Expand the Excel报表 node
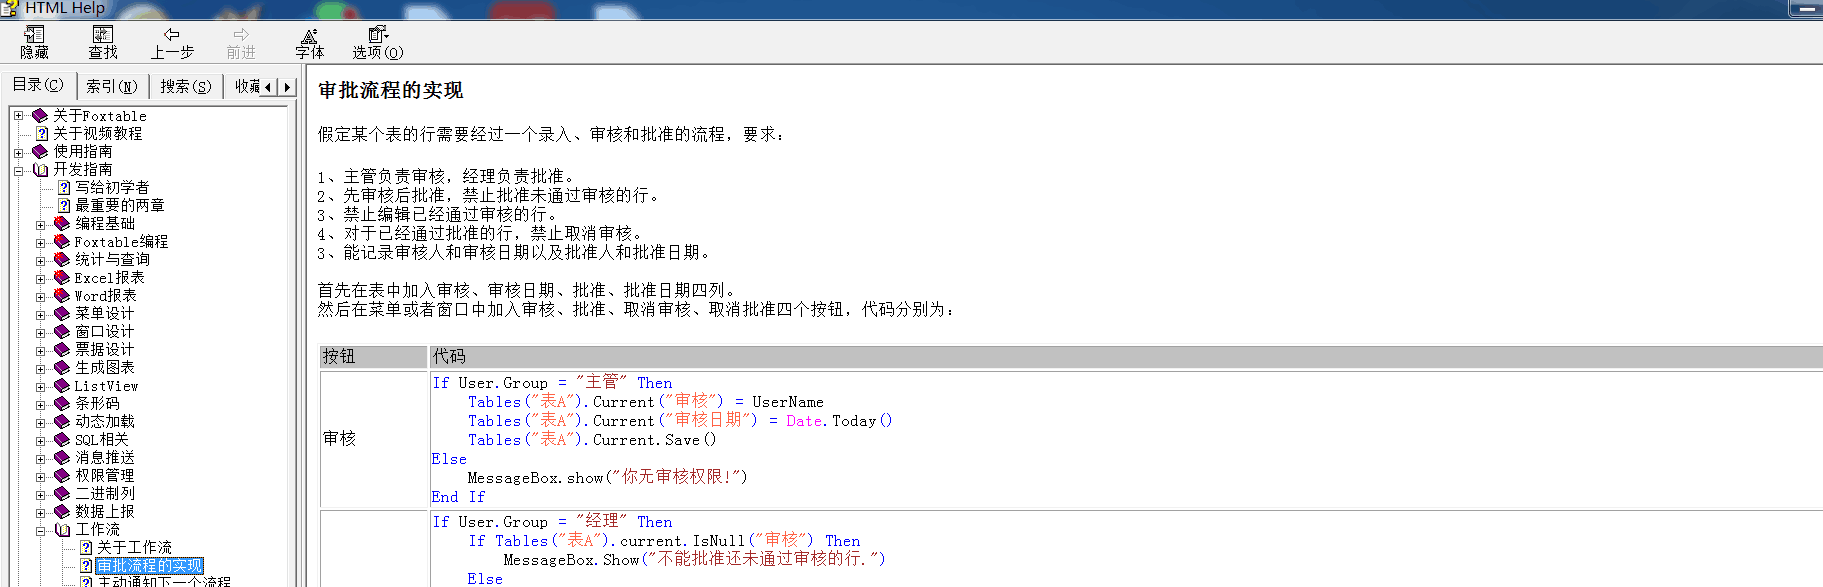This screenshot has width=1823, height=587. pos(40,278)
